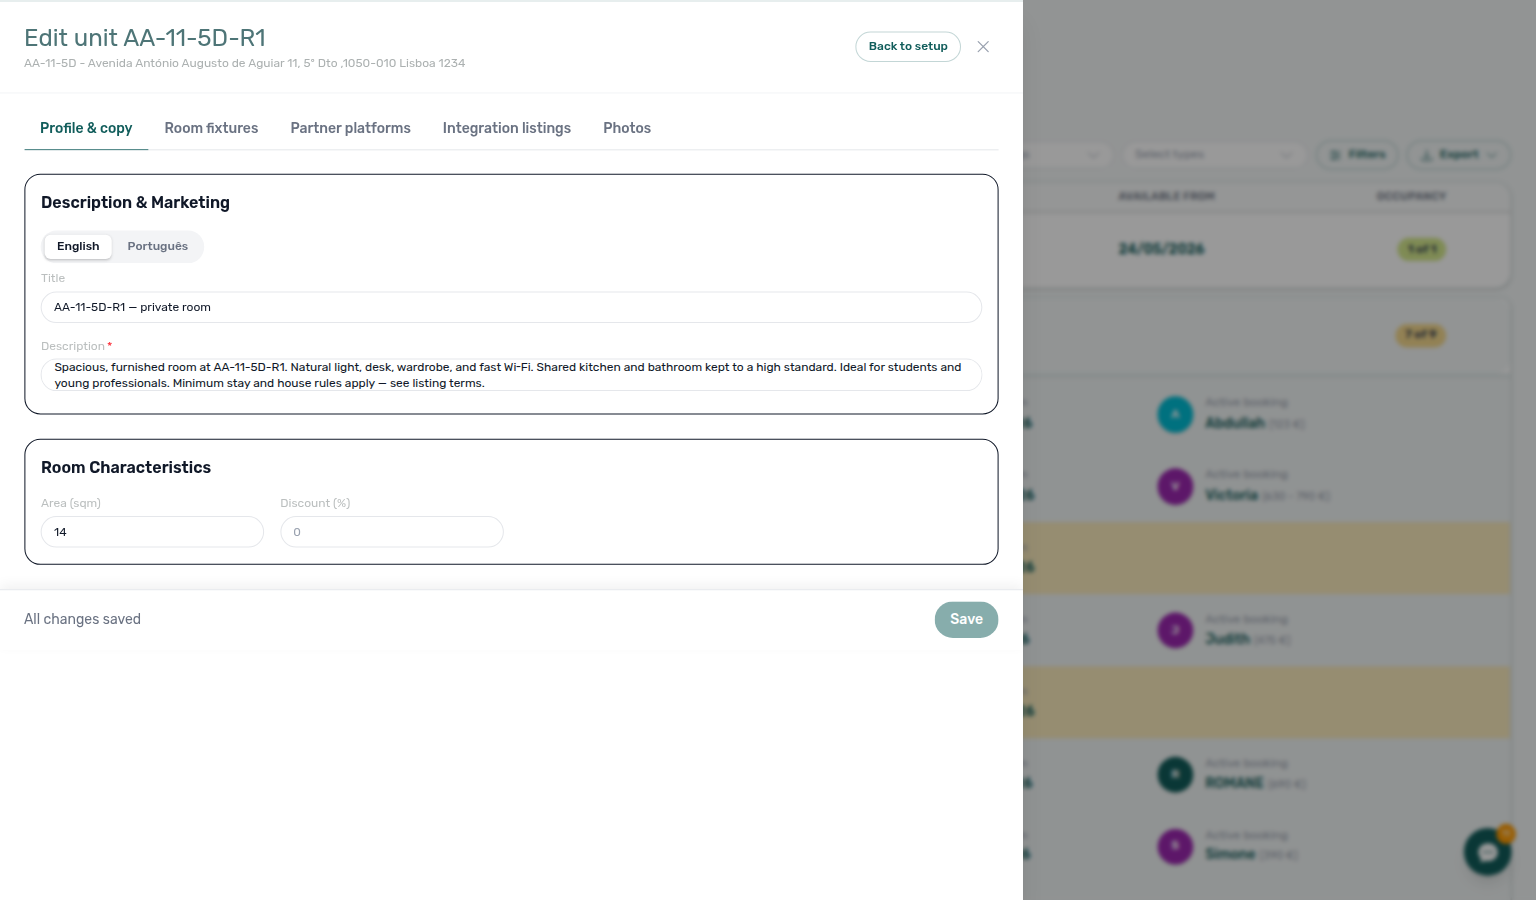
Task: Click the Title input field
Action: 511,307
